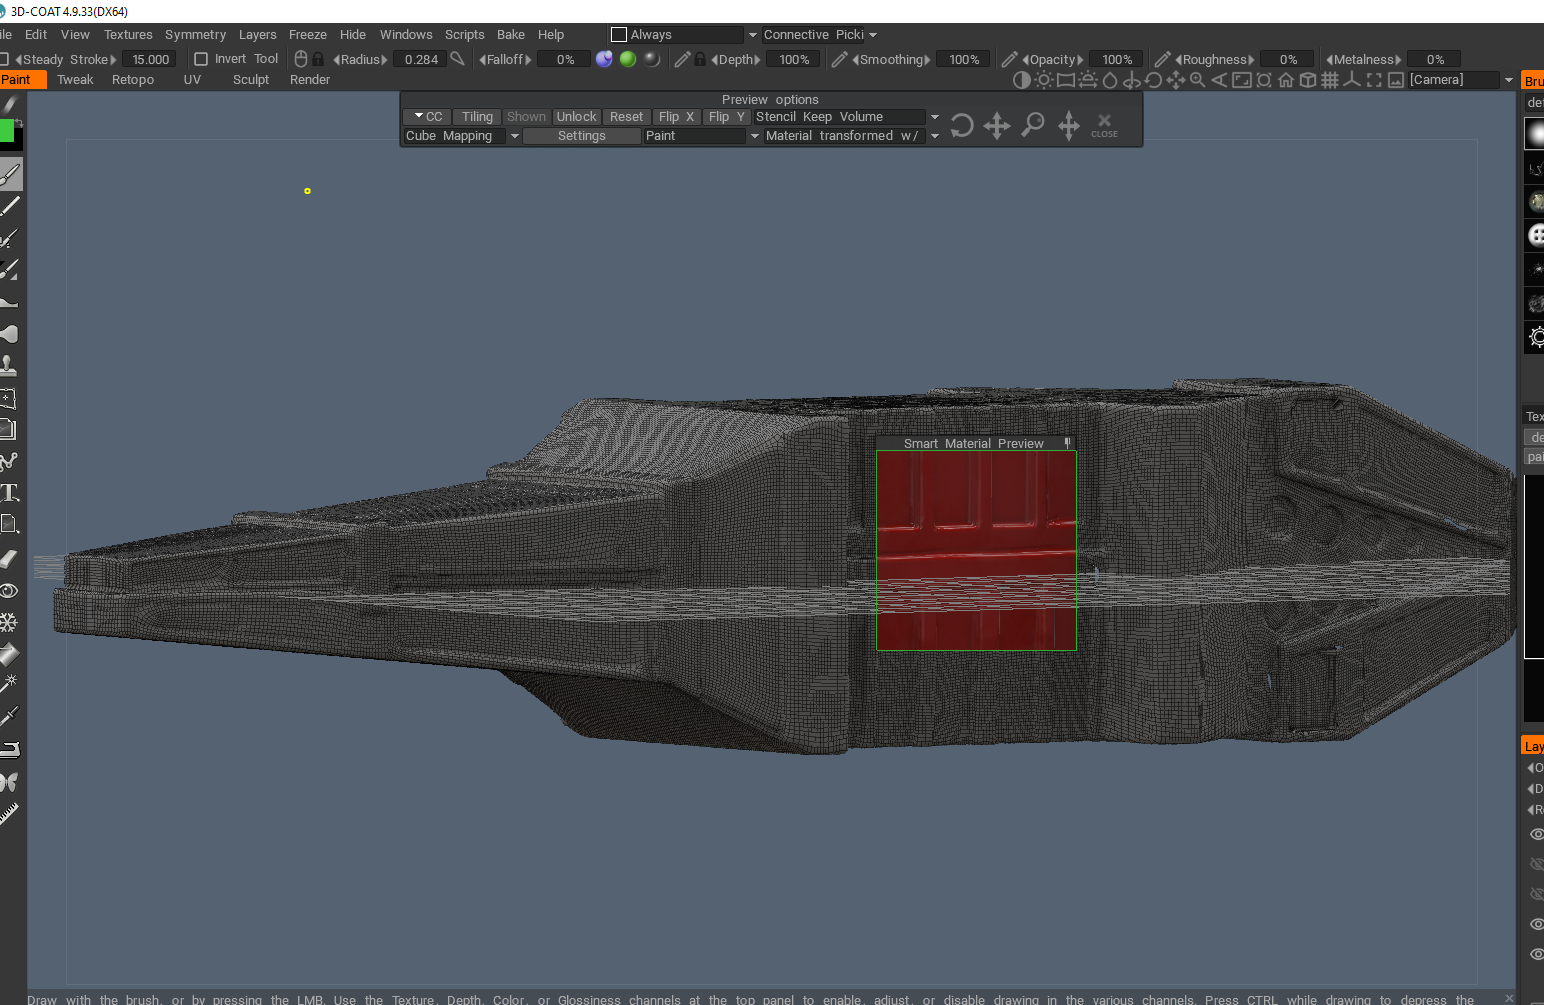
Task: Toggle the green color channel sphere
Action: coord(628,59)
